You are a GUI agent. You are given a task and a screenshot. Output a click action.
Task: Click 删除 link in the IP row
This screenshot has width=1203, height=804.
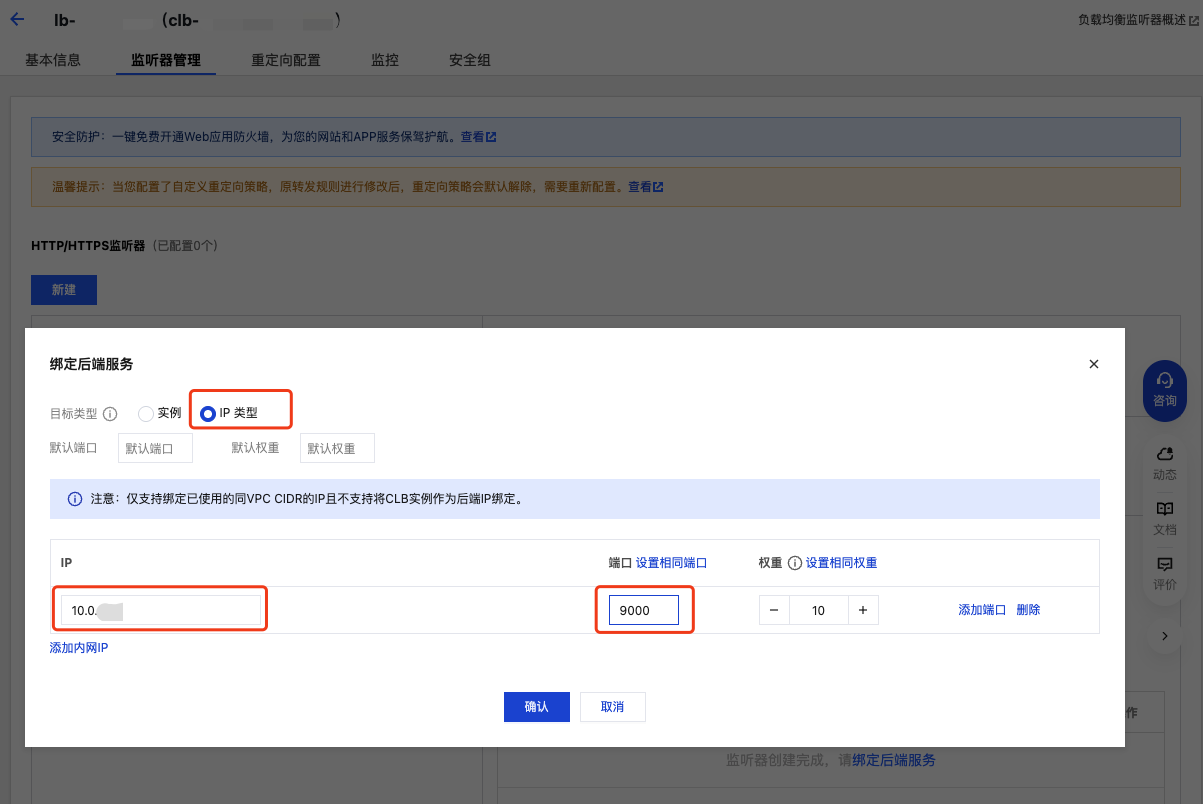[x=1028, y=609]
